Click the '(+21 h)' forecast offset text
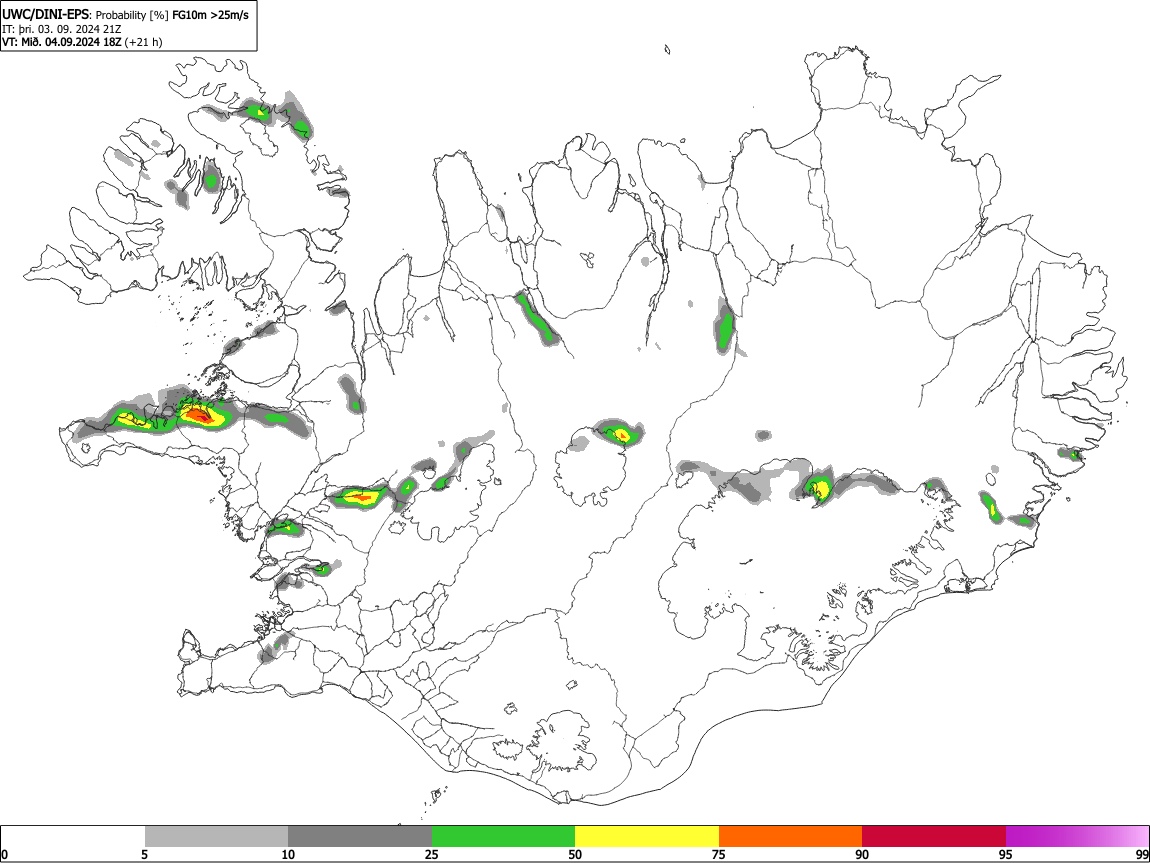The image size is (1150, 863). 144,42
